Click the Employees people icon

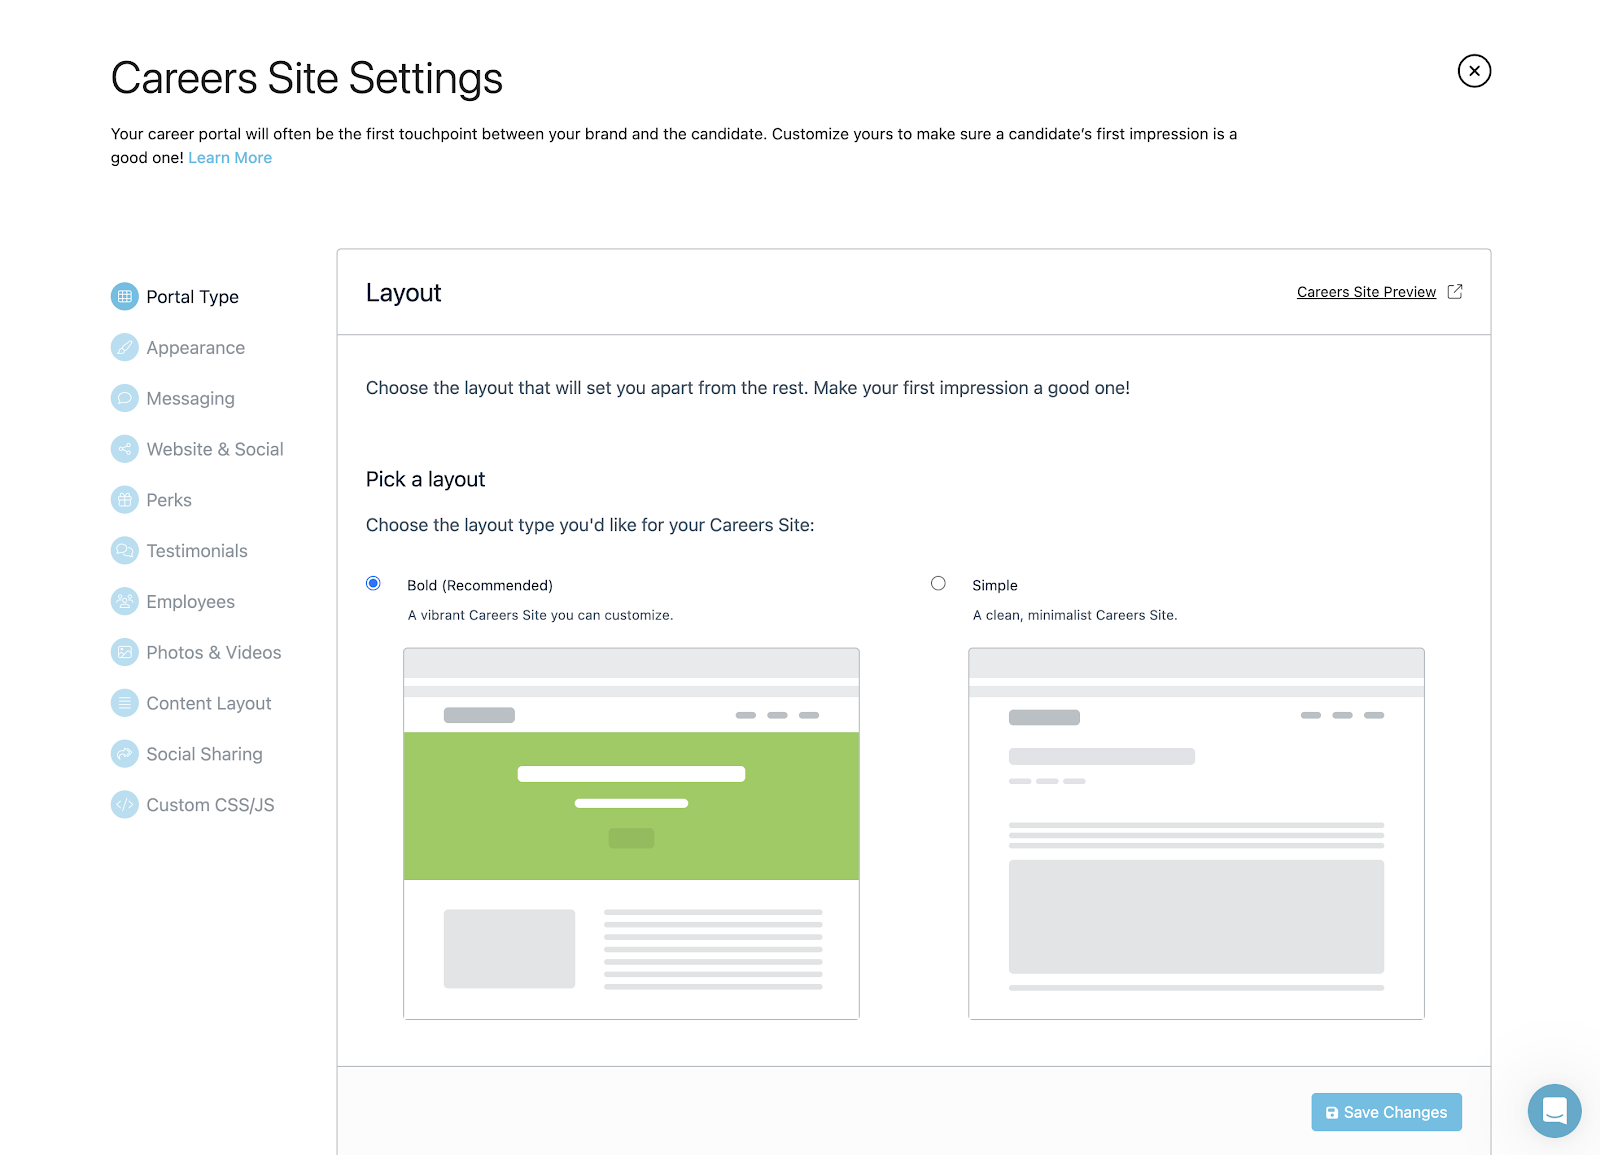124,601
